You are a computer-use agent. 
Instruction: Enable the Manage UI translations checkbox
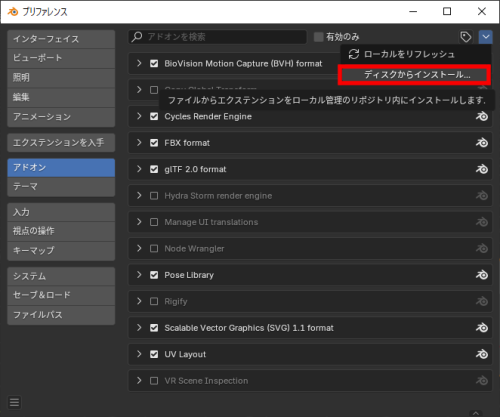pos(154,222)
